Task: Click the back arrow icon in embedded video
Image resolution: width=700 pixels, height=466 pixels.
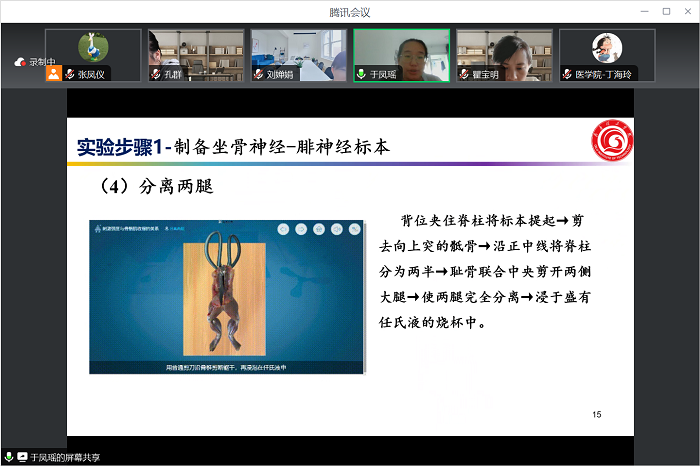Action: tap(284, 229)
